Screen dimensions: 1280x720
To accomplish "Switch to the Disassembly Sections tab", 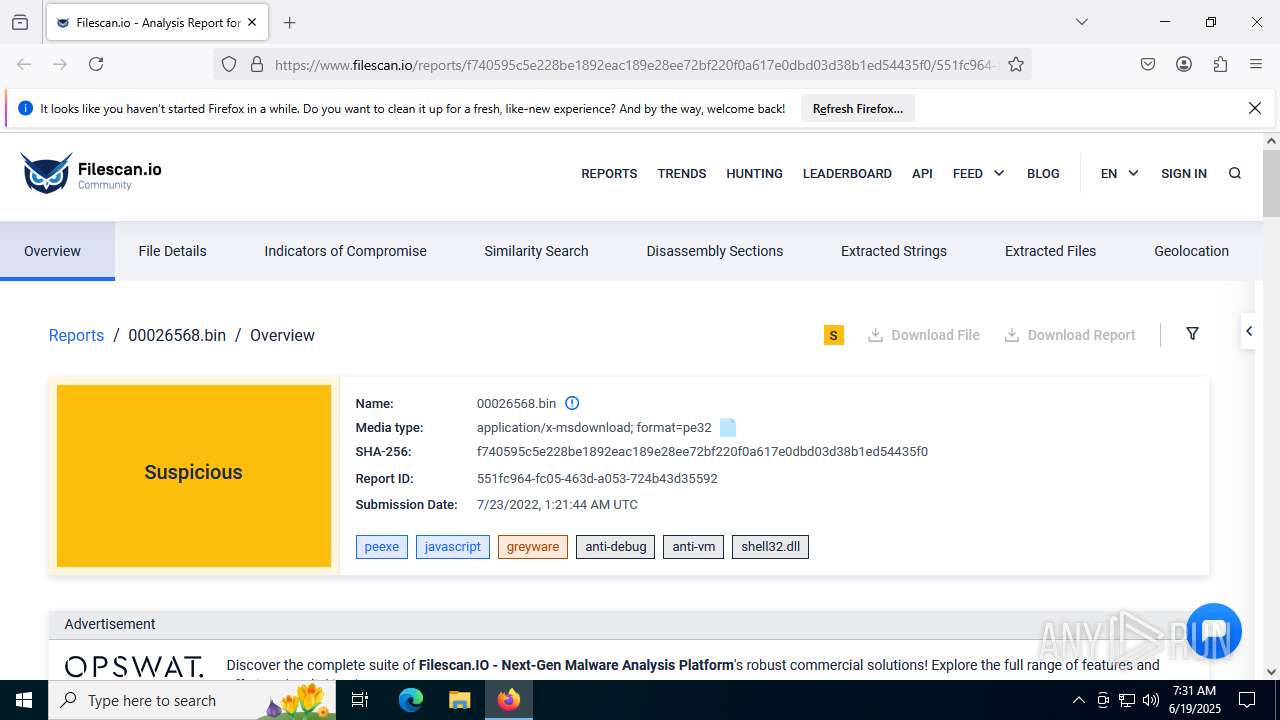I will click(715, 251).
